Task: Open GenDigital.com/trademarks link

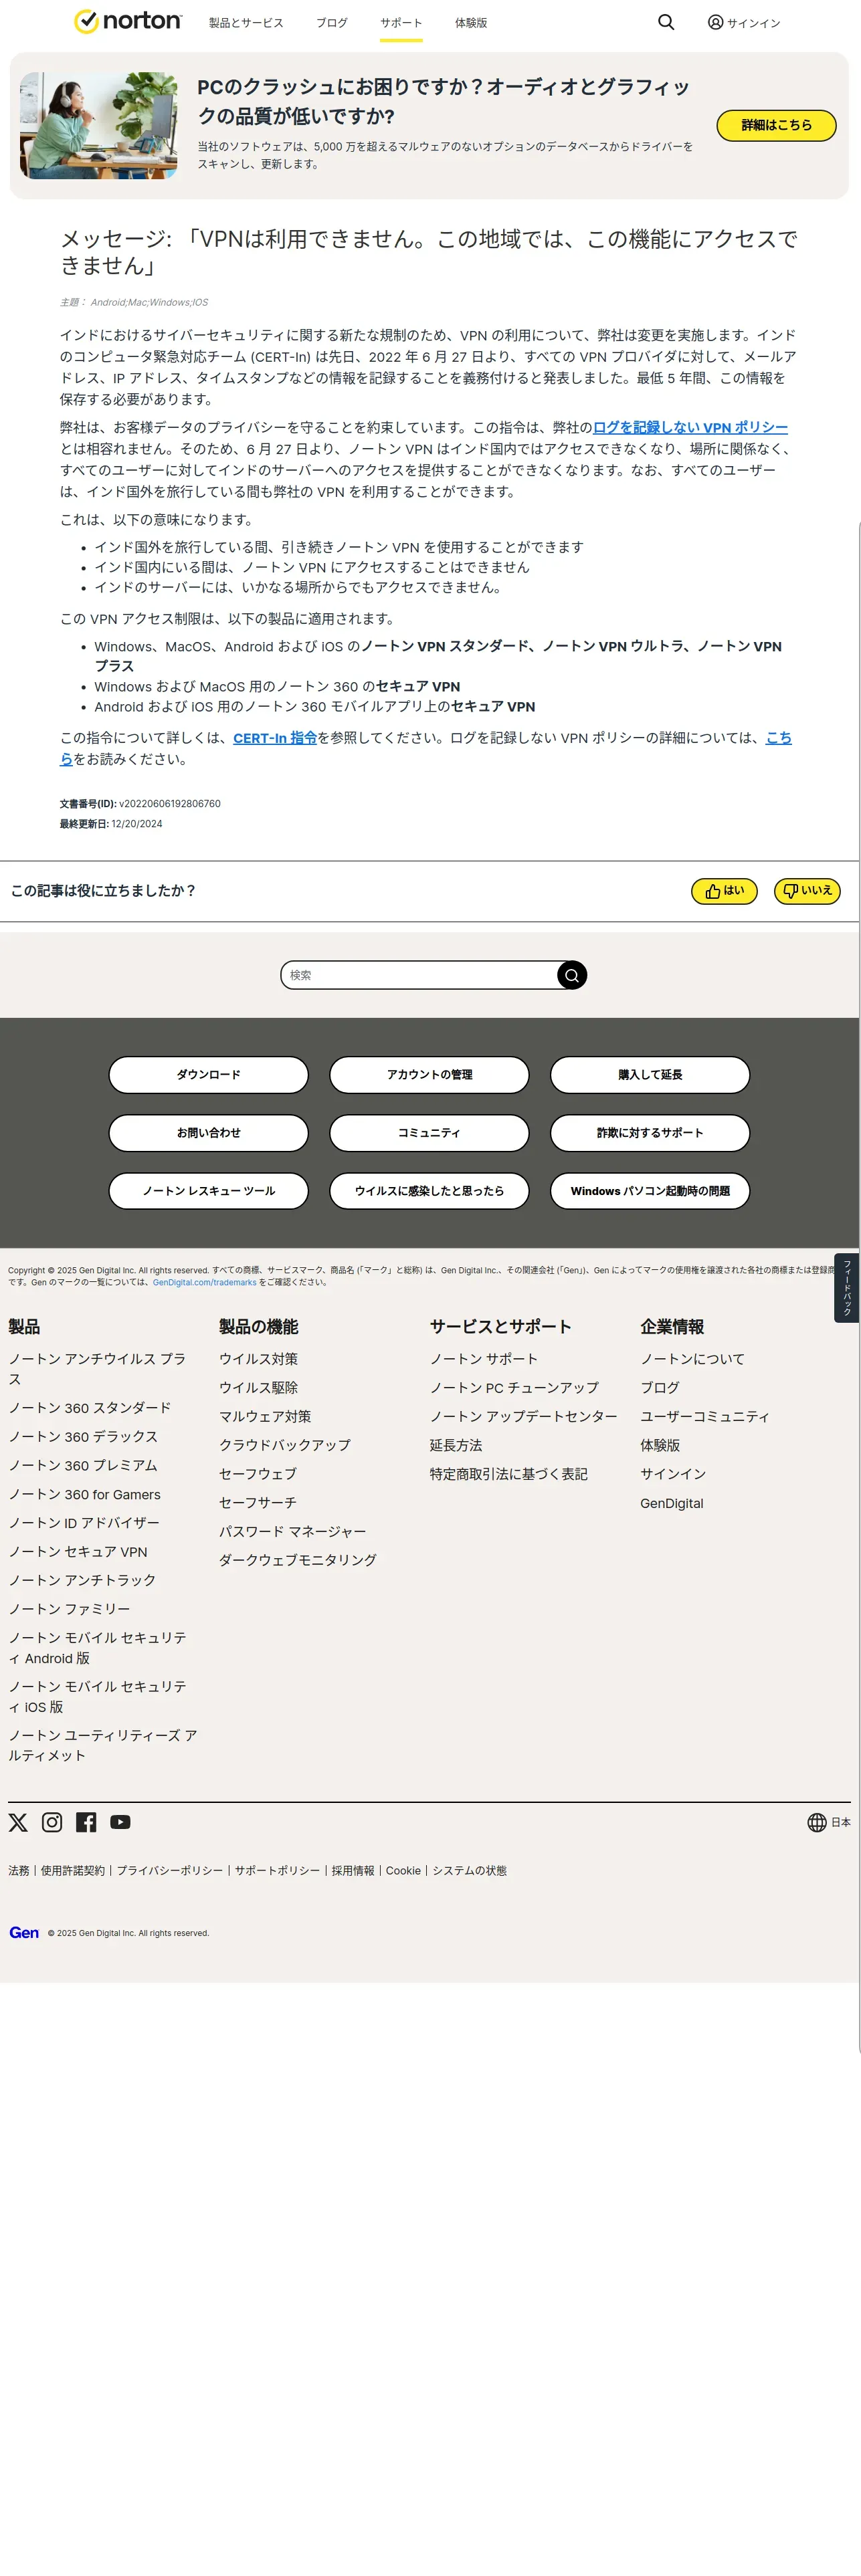Action: pos(204,1282)
